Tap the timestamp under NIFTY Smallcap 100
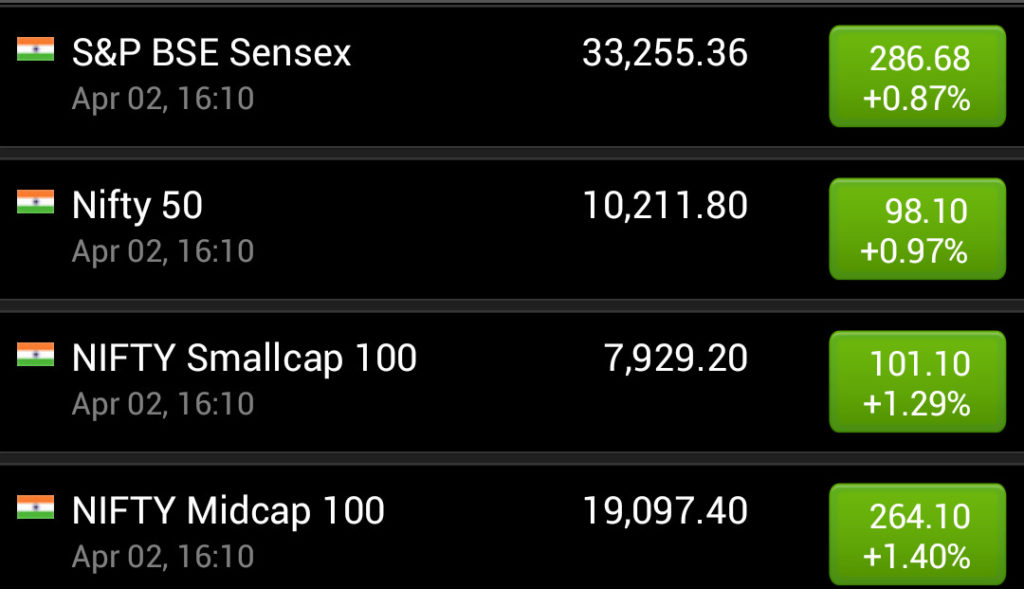The width and height of the screenshot is (1024, 589). pyautogui.click(x=163, y=403)
